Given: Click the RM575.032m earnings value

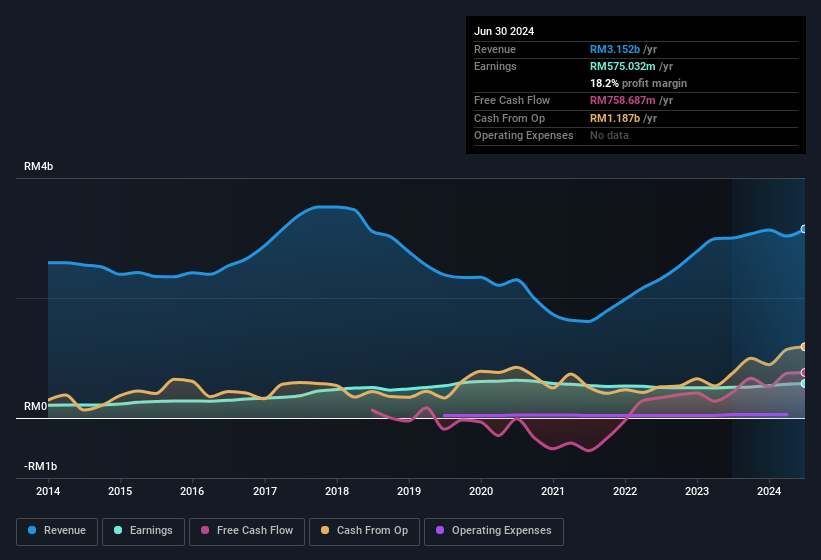Looking at the screenshot, I should [x=623, y=66].
